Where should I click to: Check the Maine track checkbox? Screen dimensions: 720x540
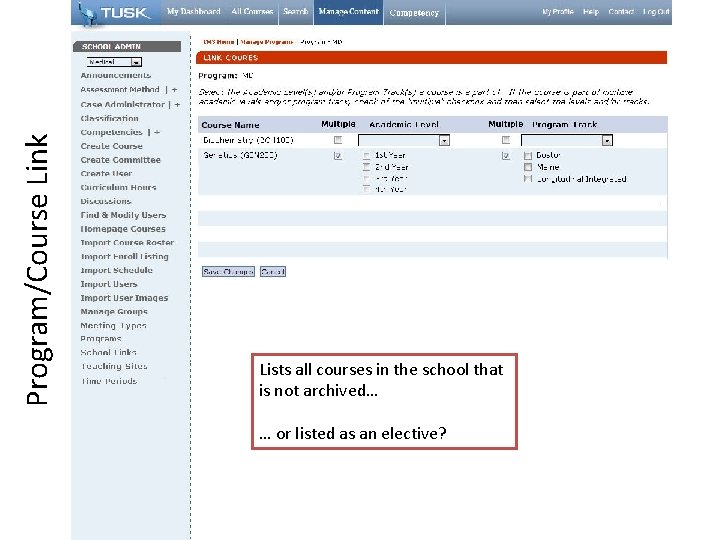pos(528,167)
